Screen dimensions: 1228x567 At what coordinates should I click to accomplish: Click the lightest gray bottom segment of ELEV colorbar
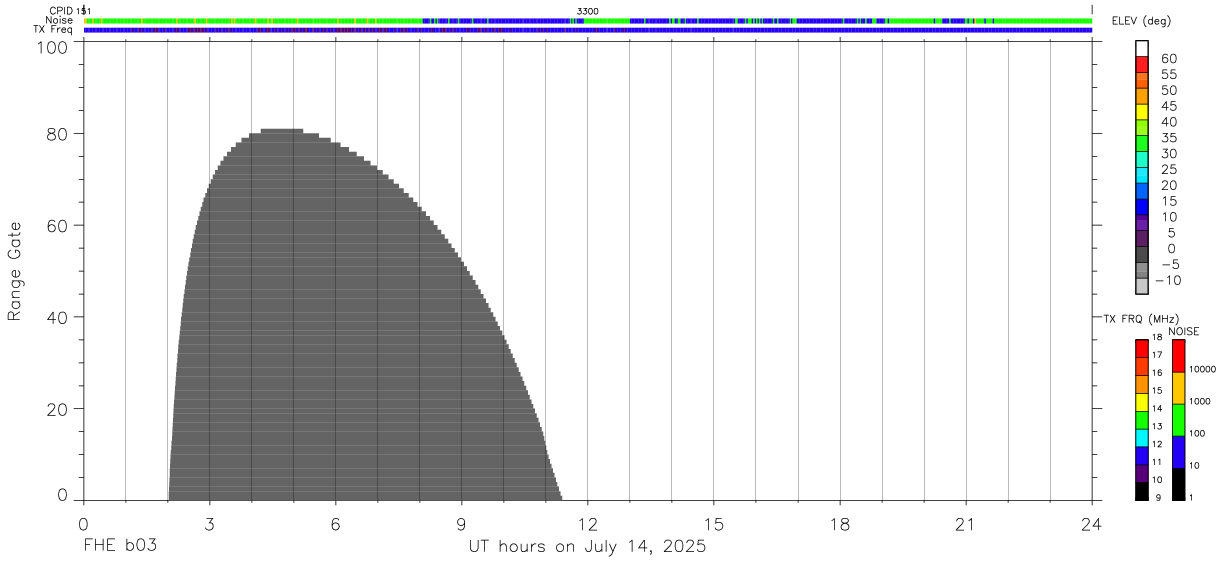pos(1142,287)
